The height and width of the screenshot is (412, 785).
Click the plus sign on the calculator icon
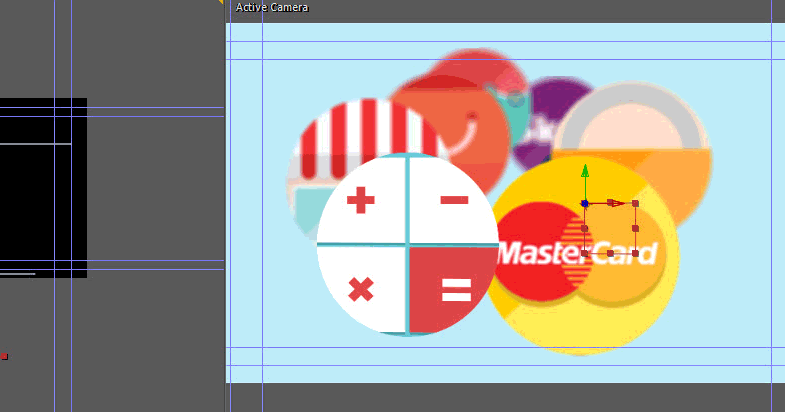point(360,200)
